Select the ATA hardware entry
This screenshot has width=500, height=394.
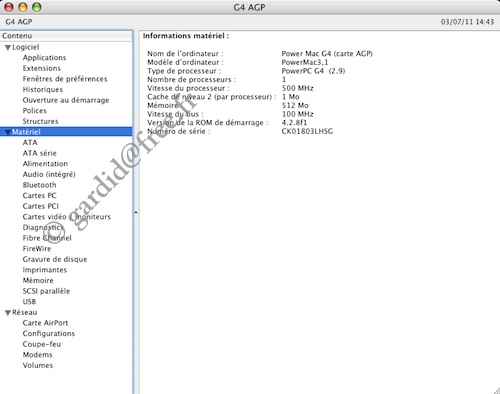pos(30,143)
